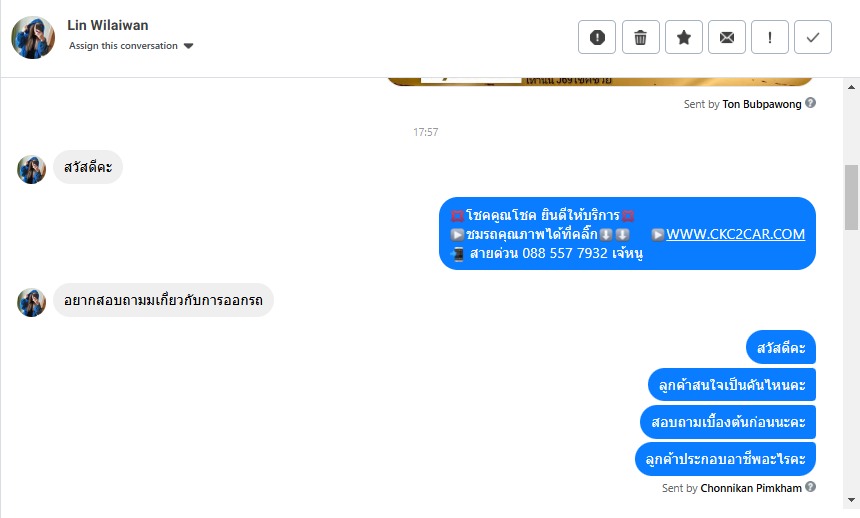The height and width of the screenshot is (518, 860).
Task: Click the dropdown arrow next to Assign this conversation
Action: click(x=189, y=46)
